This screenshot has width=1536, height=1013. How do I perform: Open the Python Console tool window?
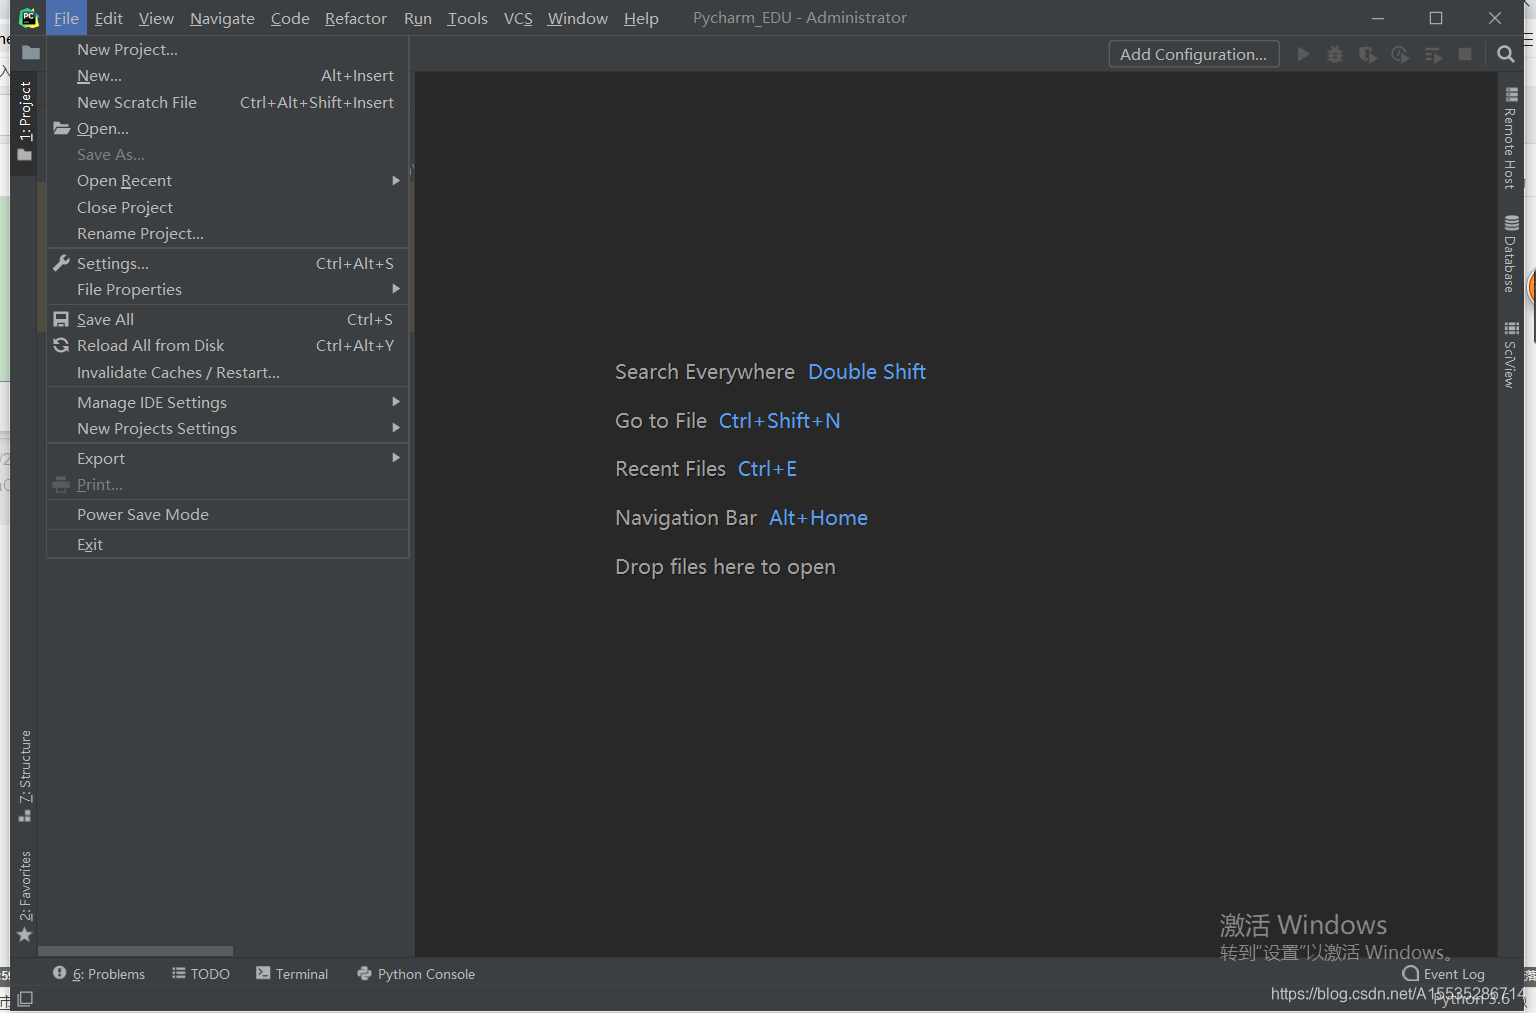(x=416, y=974)
